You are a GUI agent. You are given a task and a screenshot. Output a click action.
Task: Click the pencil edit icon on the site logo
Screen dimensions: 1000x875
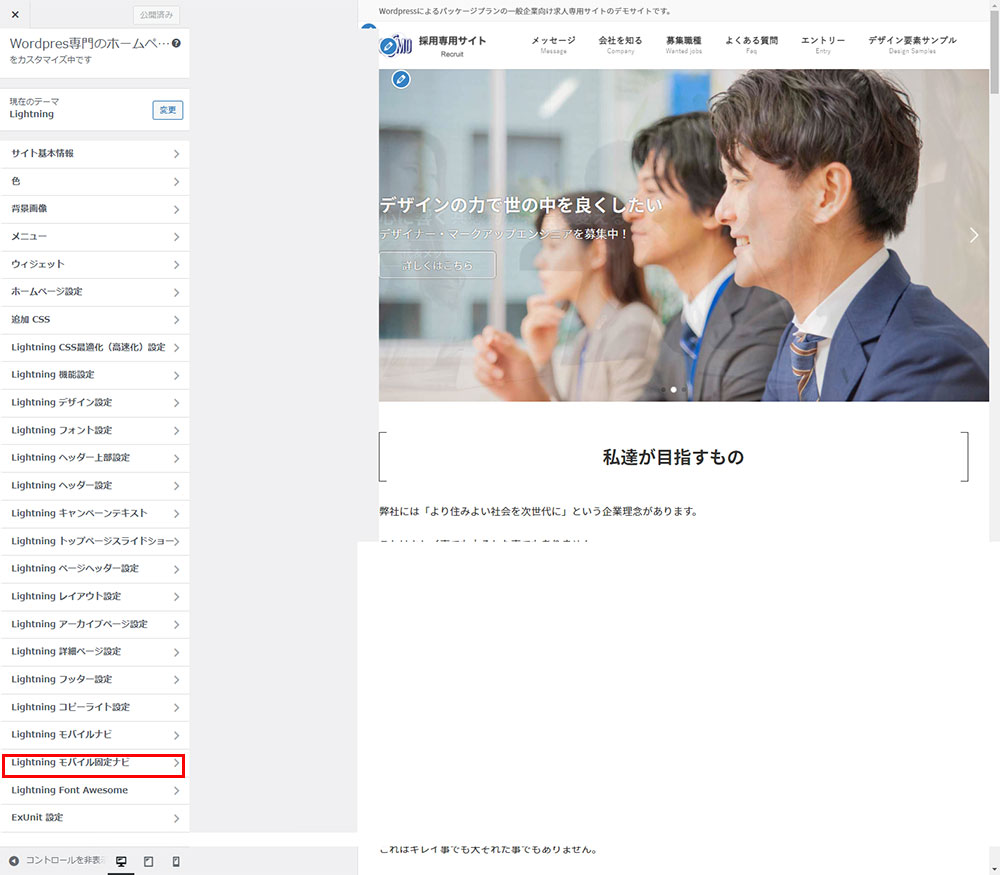pyautogui.click(x=388, y=46)
